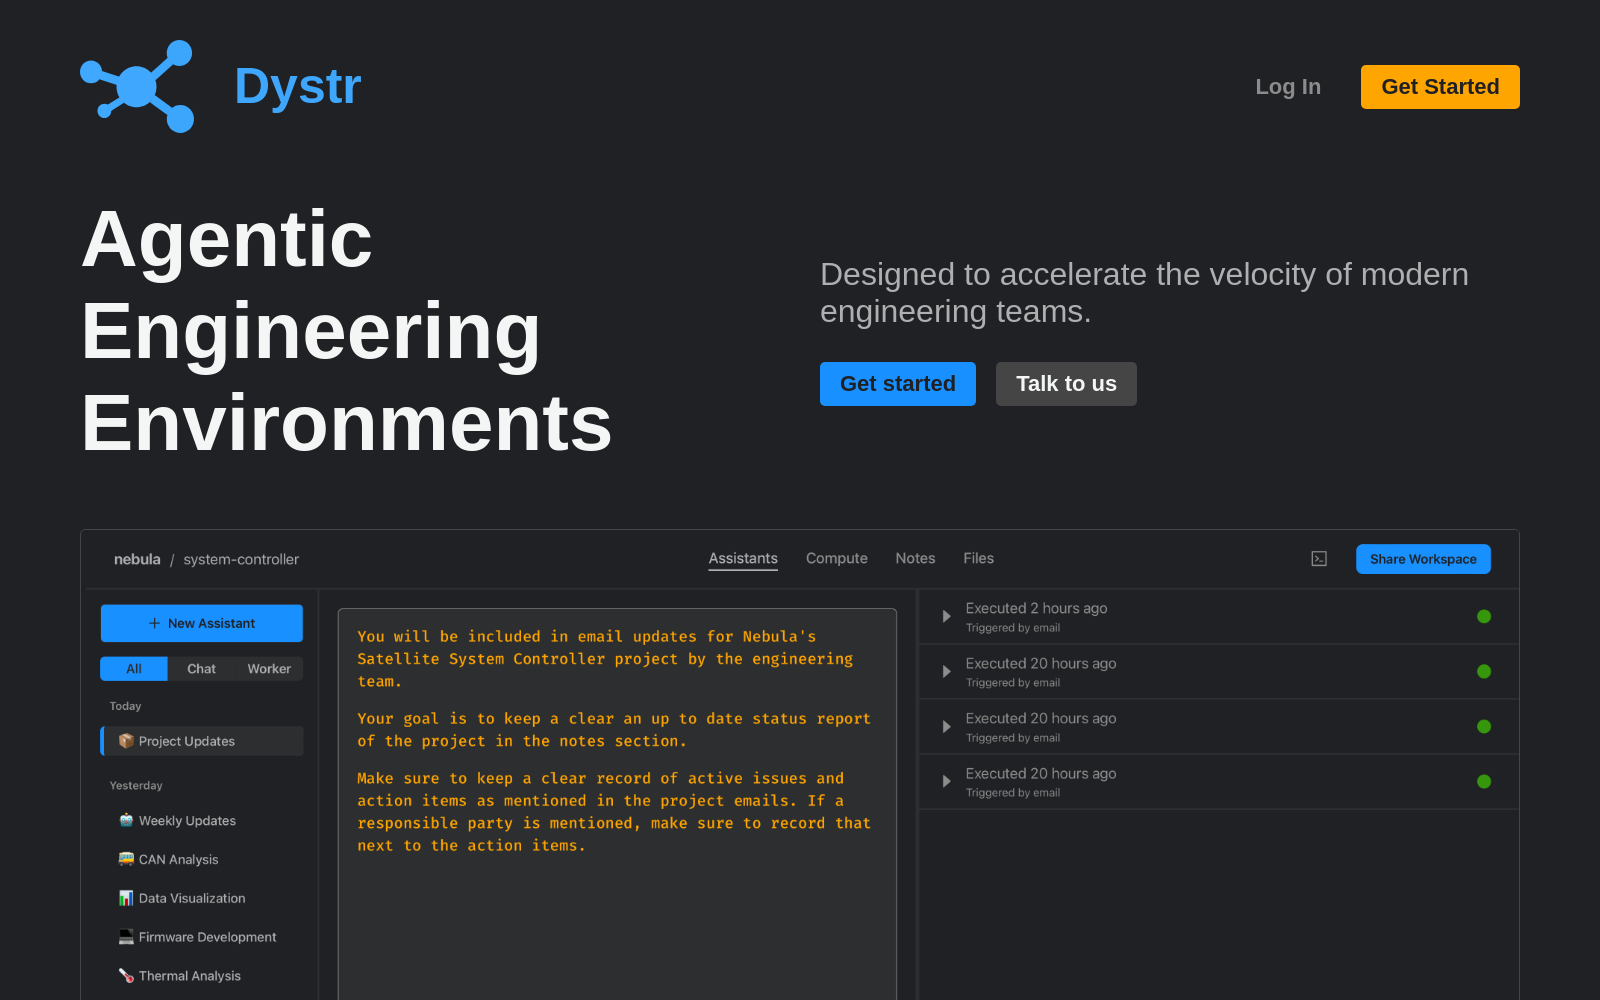1600x1000 pixels.
Task: Switch to the Compute tab
Action: coord(837,558)
